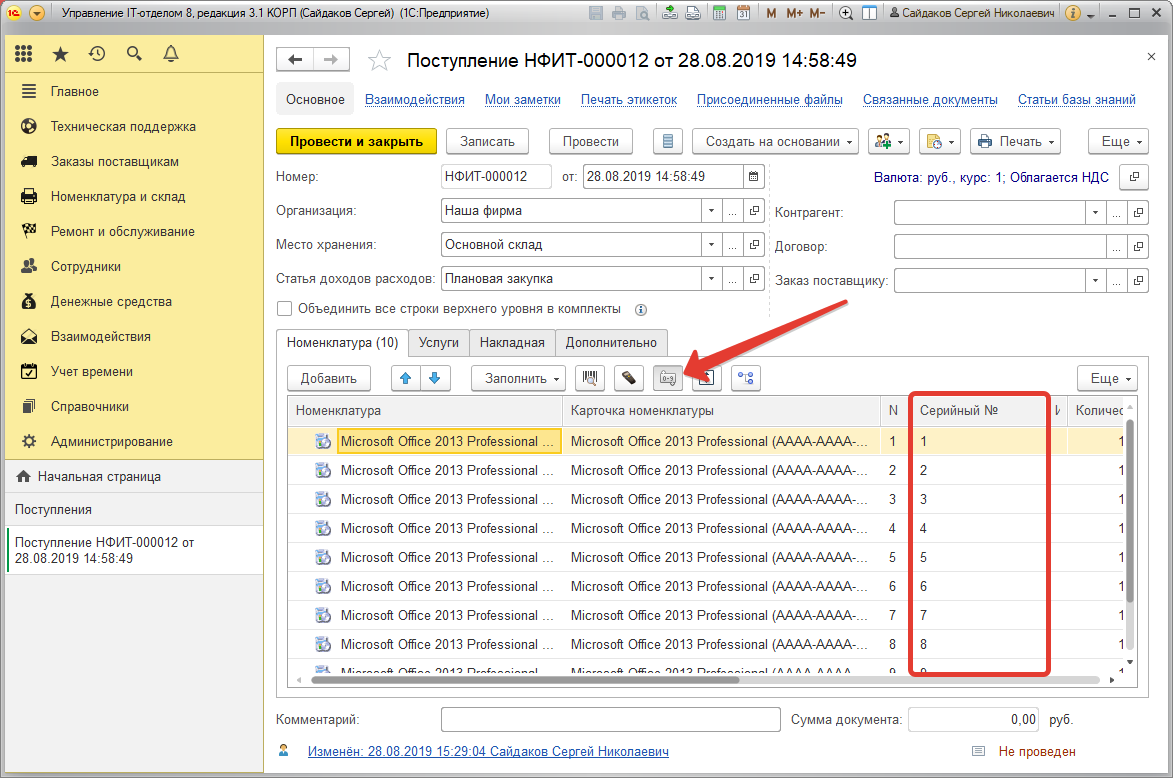Open the sections menu grid icon

[24, 54]
